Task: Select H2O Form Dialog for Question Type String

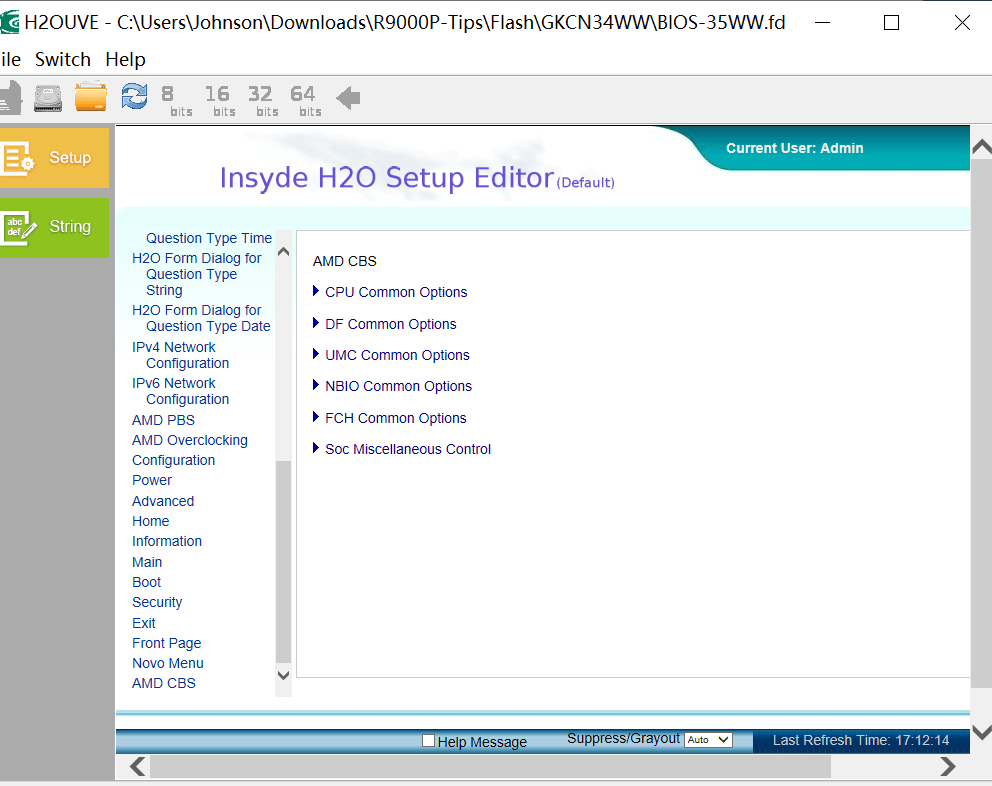Action: click(x=196, y=274)
